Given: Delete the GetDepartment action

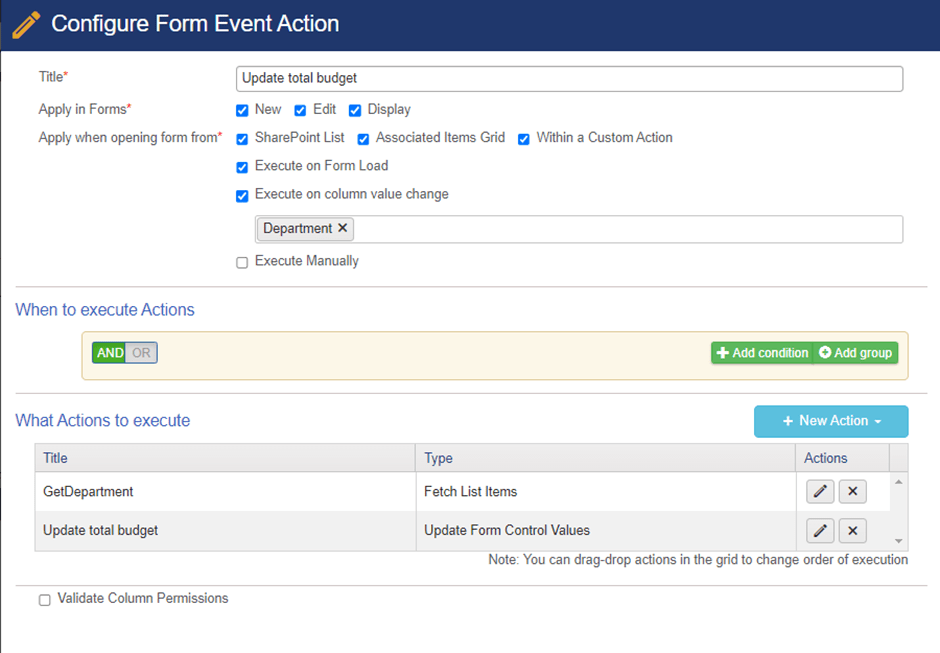Looking at the screenshot, I should click(852, 492).
